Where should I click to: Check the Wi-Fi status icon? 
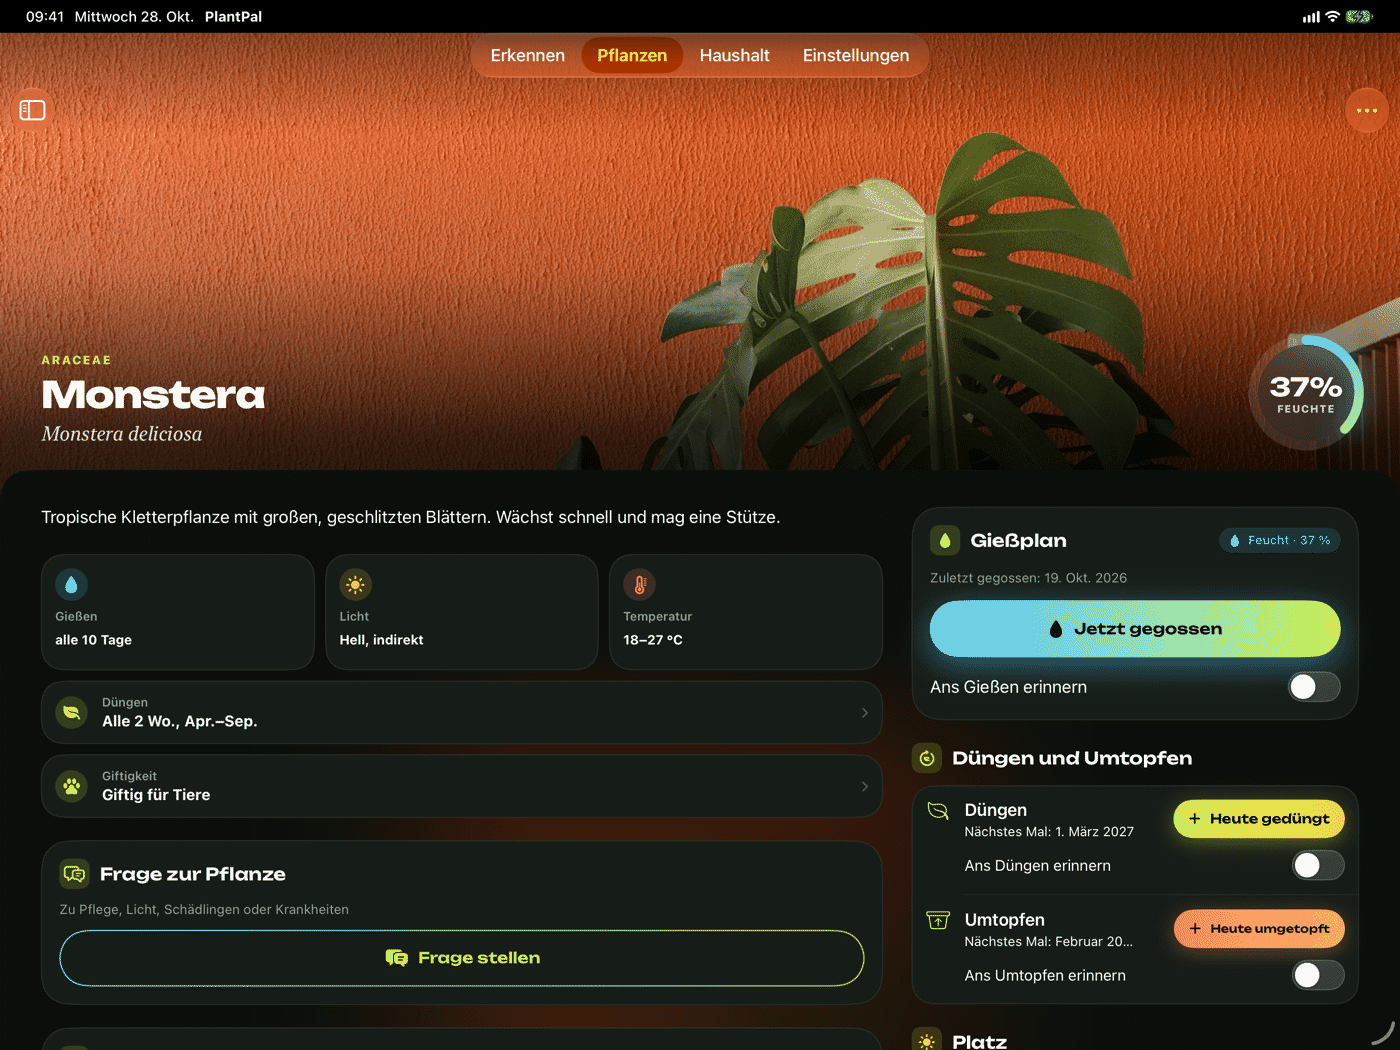click(1332, 17)
